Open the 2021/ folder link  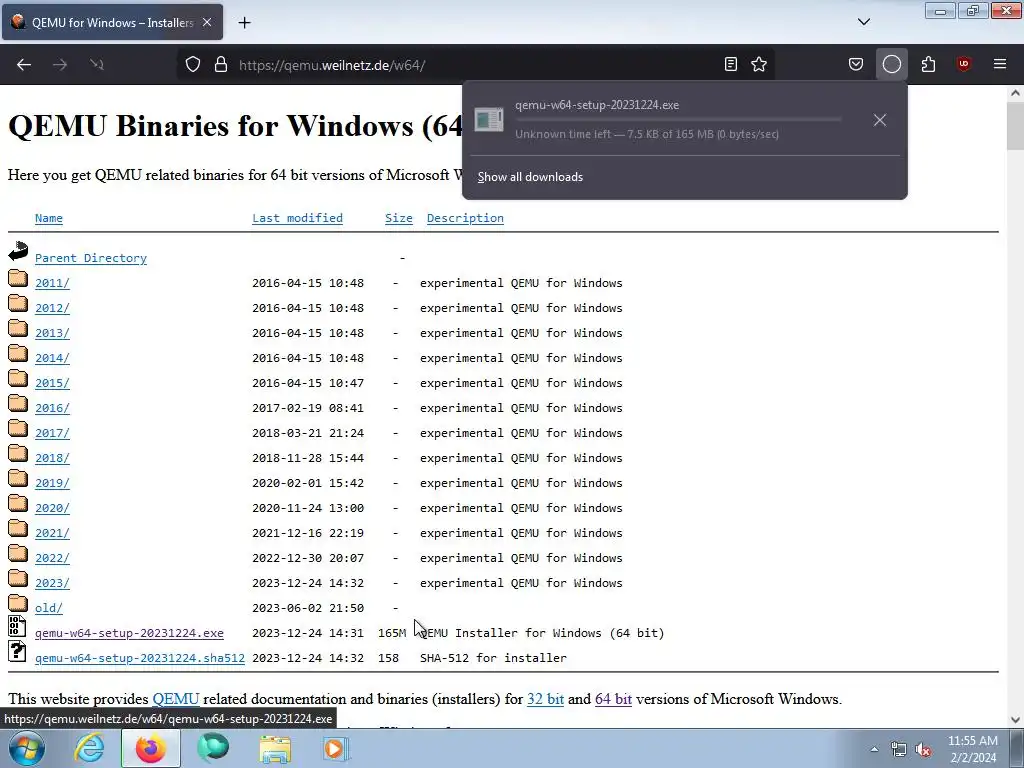(x=52, y=533)
